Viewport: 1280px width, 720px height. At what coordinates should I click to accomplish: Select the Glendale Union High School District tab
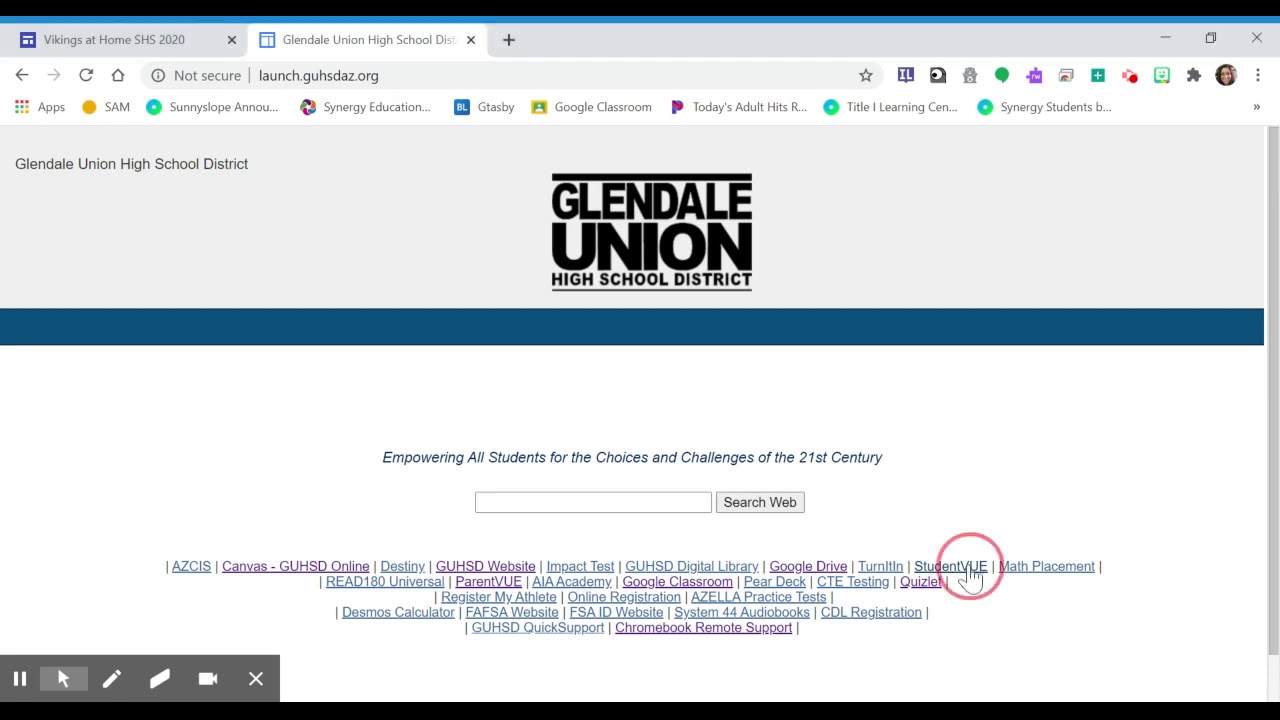pyautogui.click(x=368, y=40)
